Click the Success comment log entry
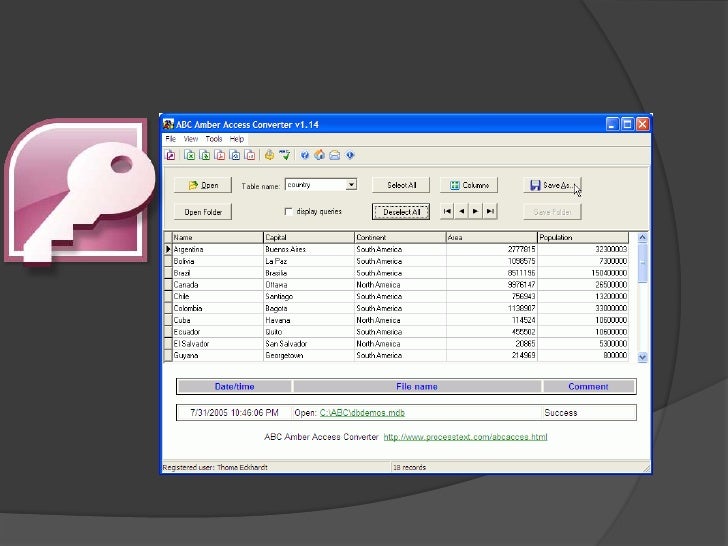The height and width of the screenshot is (546, 728). (x=560, y=413)
